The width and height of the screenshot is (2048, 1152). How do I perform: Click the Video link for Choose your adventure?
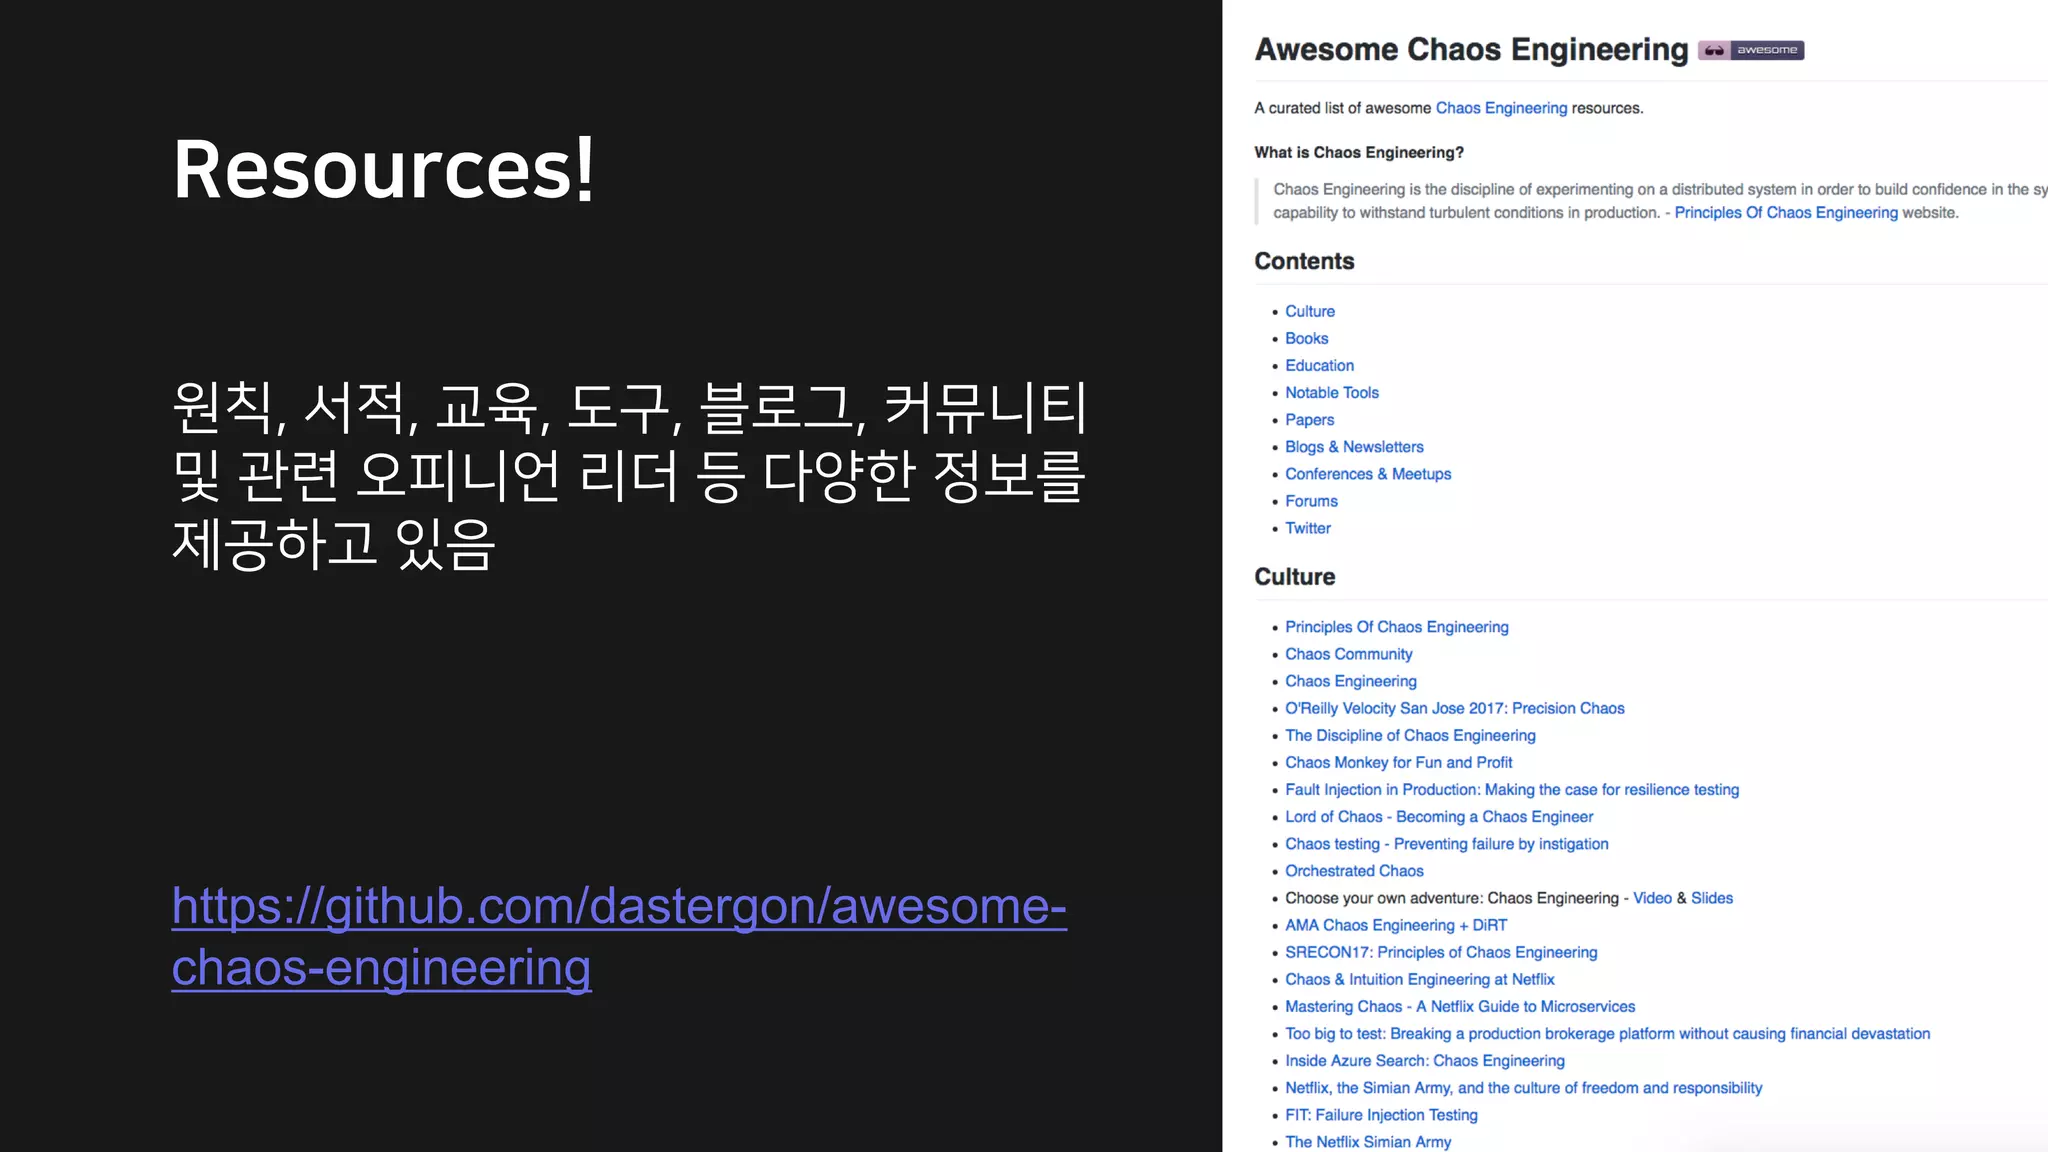pos(1652,898)
